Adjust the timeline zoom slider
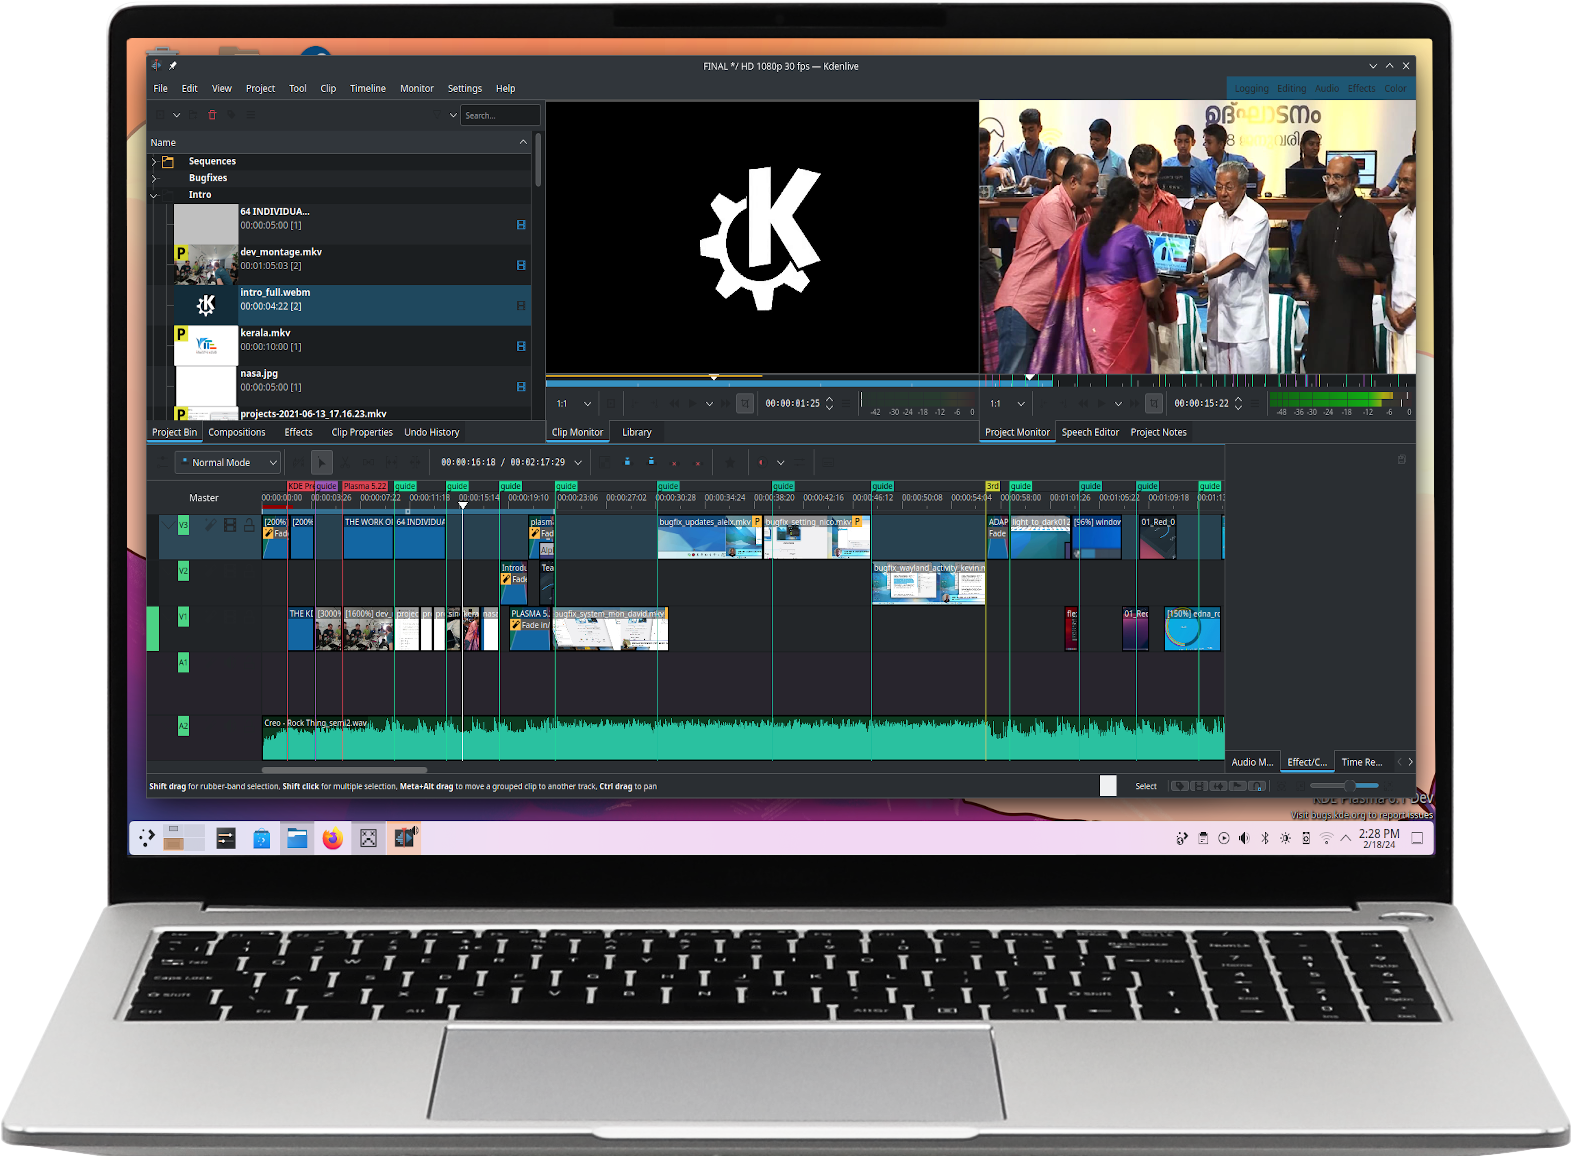 point(1348,786)
